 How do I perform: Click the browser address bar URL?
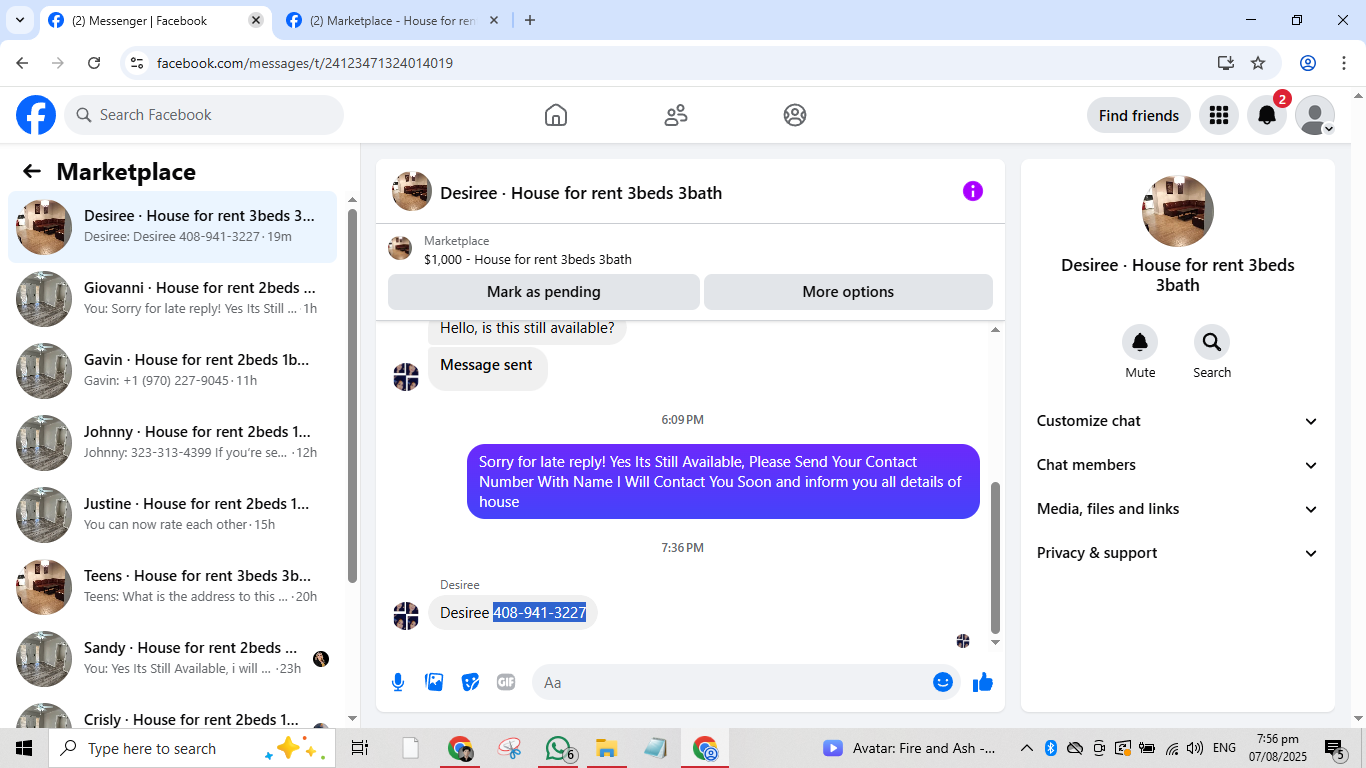pos(305,63)
